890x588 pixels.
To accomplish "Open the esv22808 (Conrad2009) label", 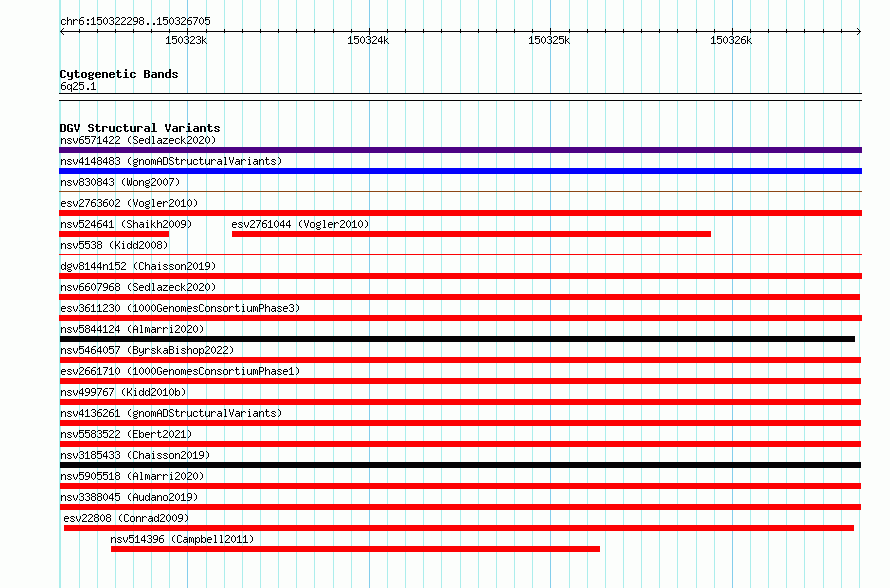I will click(126, 518).
